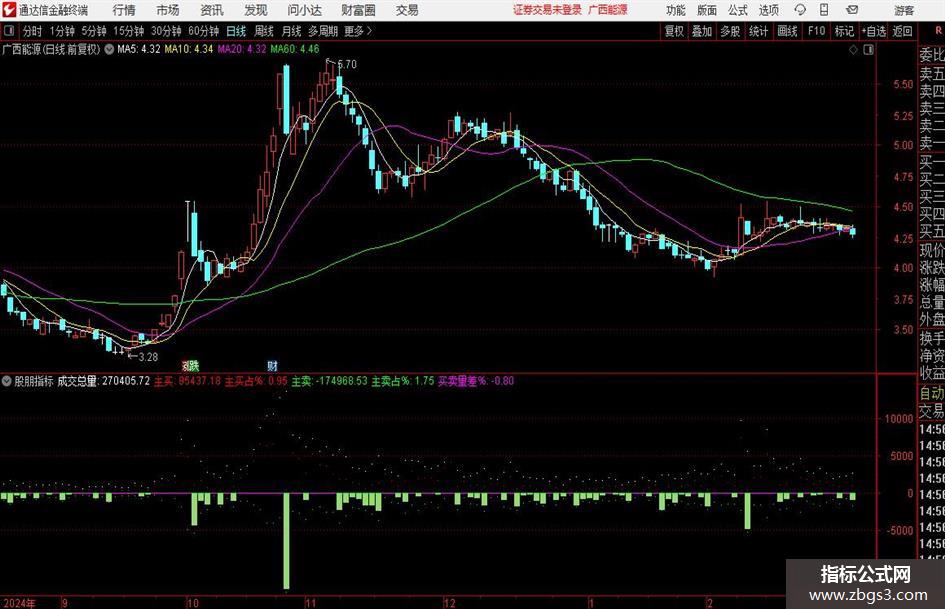945x609 pixels.
Task: Click the MA20: 4.32 indicator value
Action: [242, 49]
